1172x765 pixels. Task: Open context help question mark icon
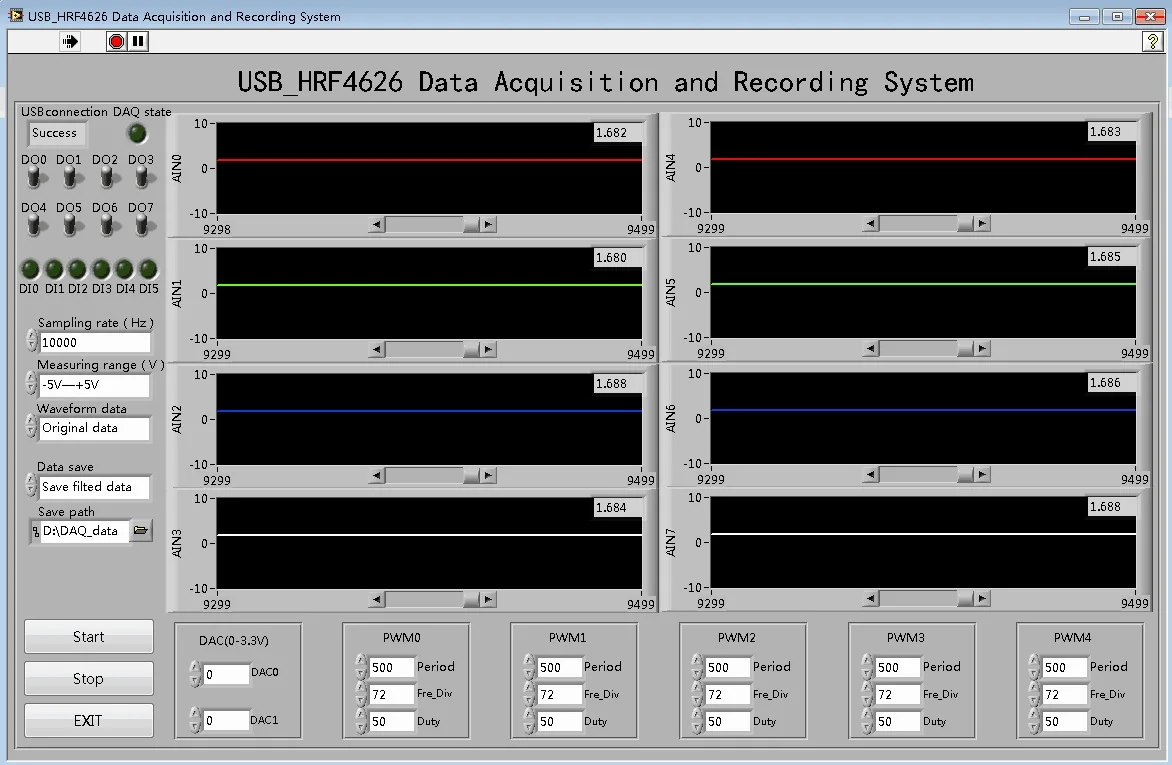[1152, 42]
